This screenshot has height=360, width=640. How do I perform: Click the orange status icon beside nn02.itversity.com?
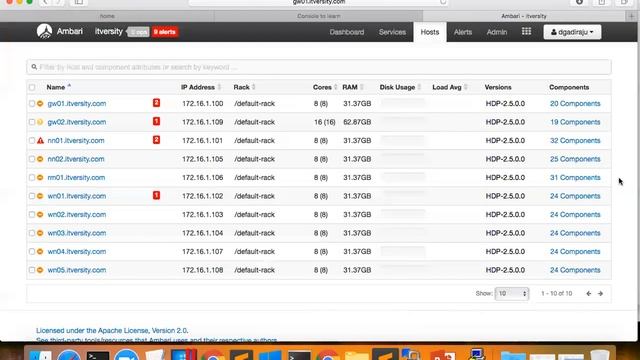[x=40, y=159]
